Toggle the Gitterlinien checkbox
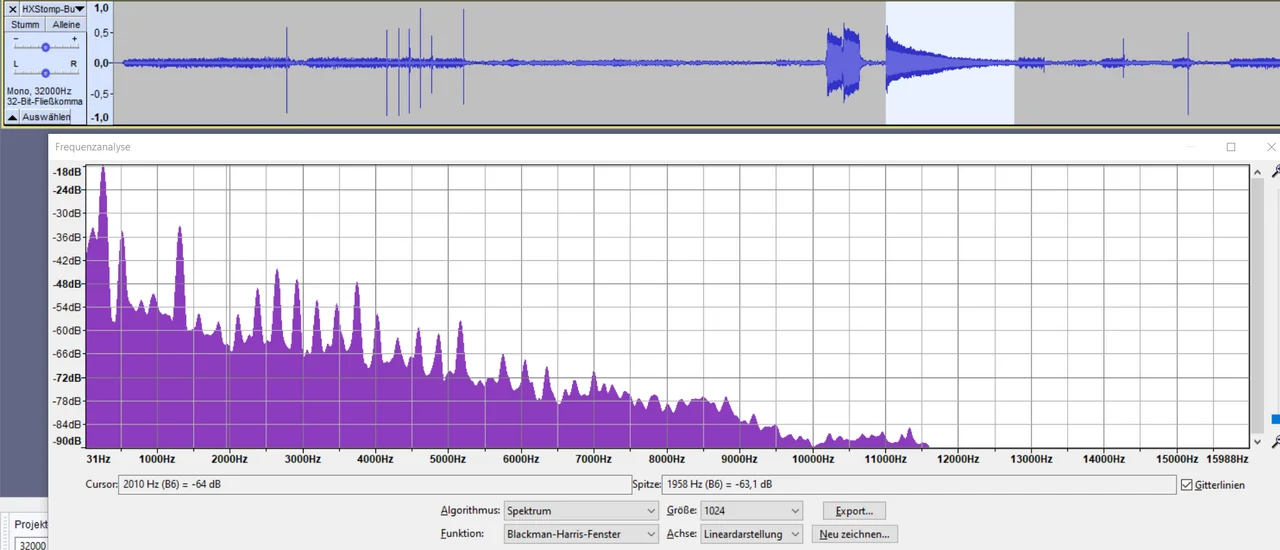 [1187, 485]
